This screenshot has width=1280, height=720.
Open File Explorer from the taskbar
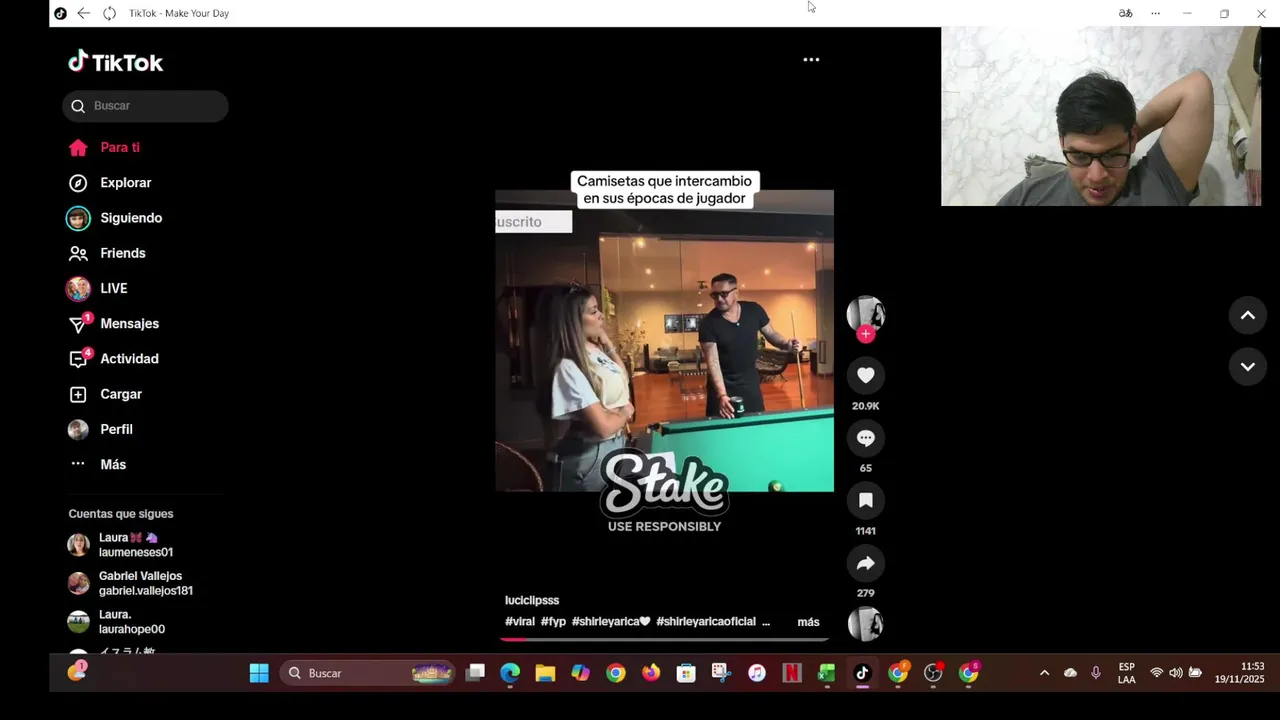pos(545,673)
